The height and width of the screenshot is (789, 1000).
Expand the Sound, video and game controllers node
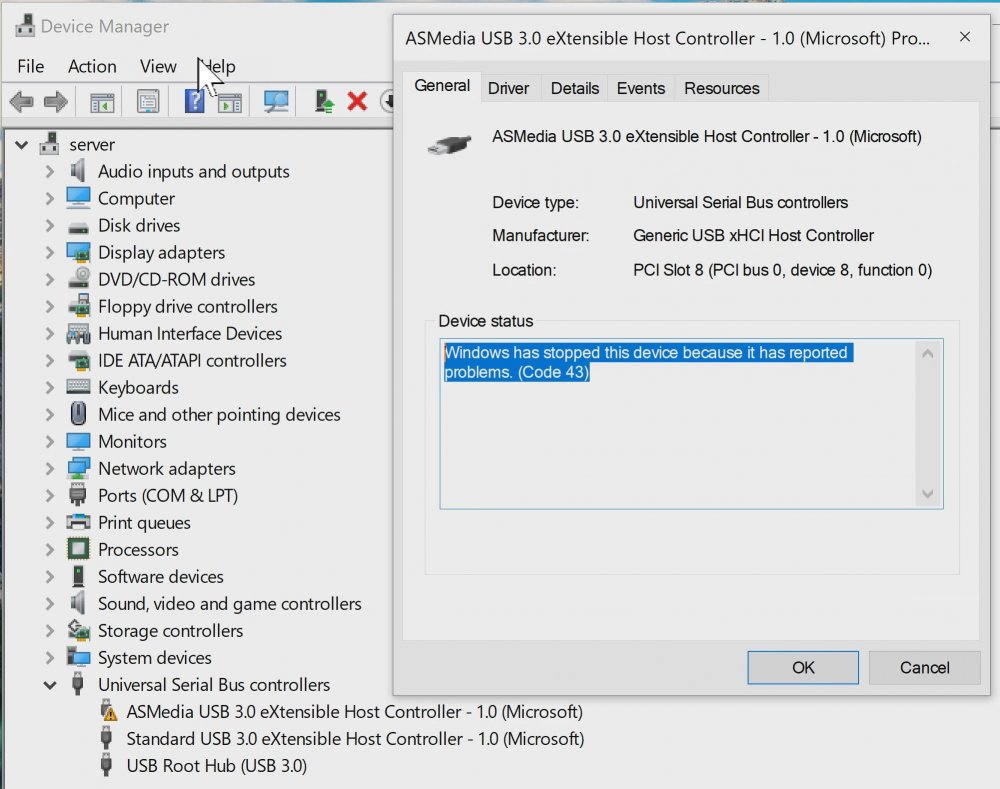(50, 603)
